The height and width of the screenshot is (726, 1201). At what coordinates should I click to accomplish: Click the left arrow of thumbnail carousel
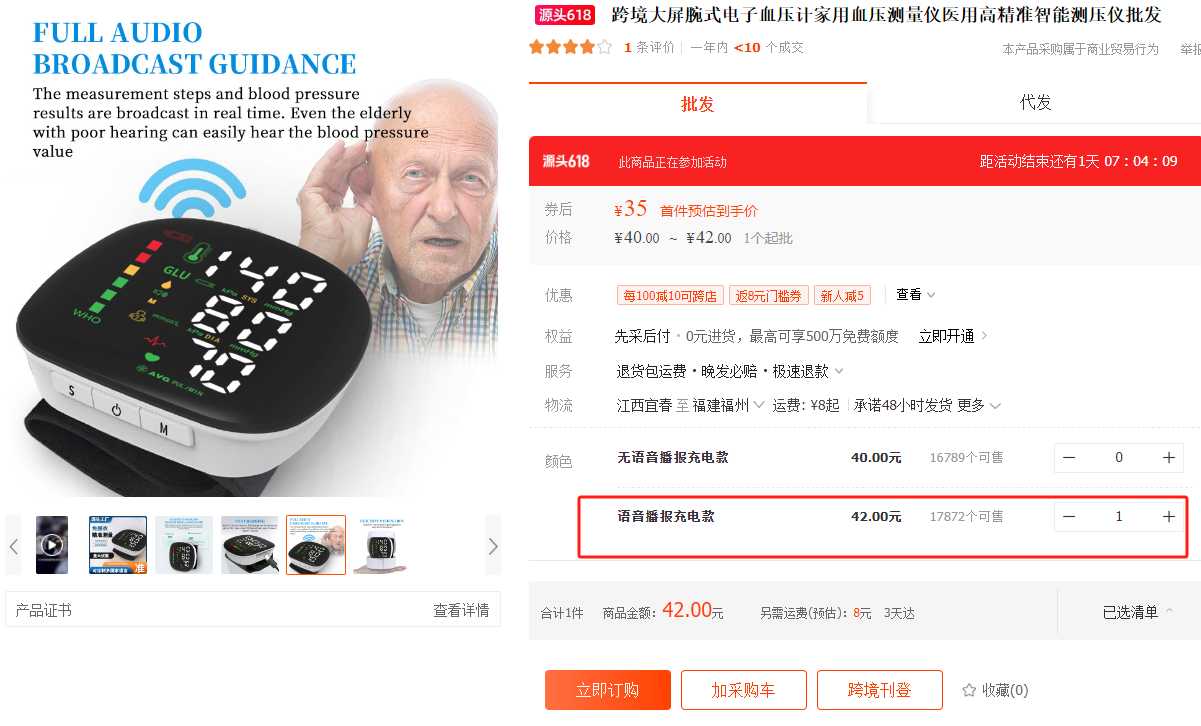click(x=14, y=546)
